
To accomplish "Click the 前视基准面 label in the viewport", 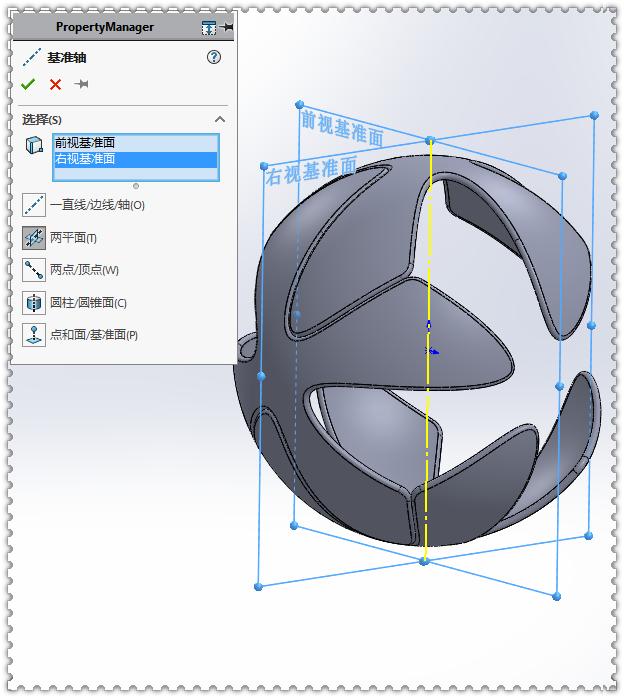I will (x=342, y=128).
